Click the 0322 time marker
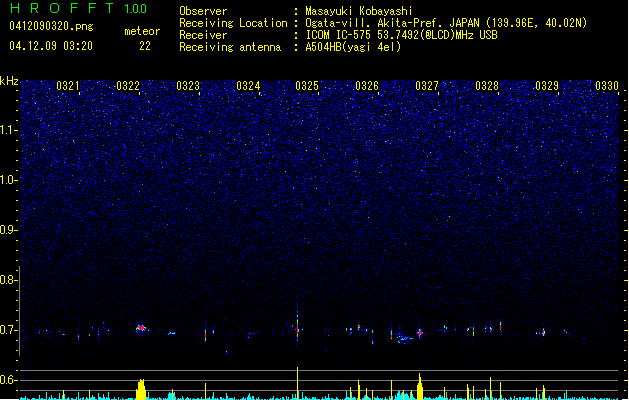629x400 pixels. click(128, 86)
